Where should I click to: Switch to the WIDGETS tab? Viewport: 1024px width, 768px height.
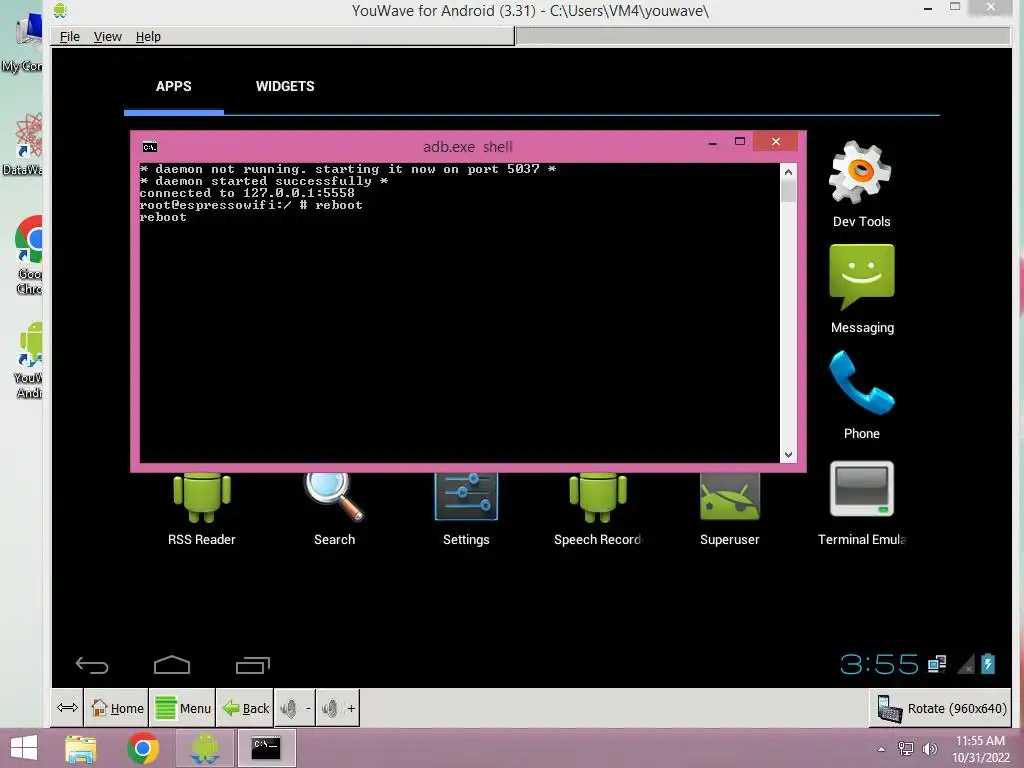tap(285, 86)
